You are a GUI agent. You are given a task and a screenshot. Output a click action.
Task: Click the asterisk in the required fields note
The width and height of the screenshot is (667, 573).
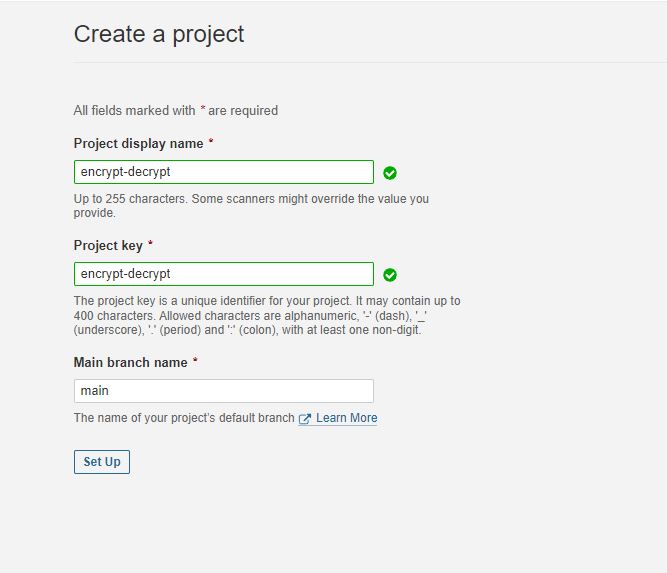203,108
